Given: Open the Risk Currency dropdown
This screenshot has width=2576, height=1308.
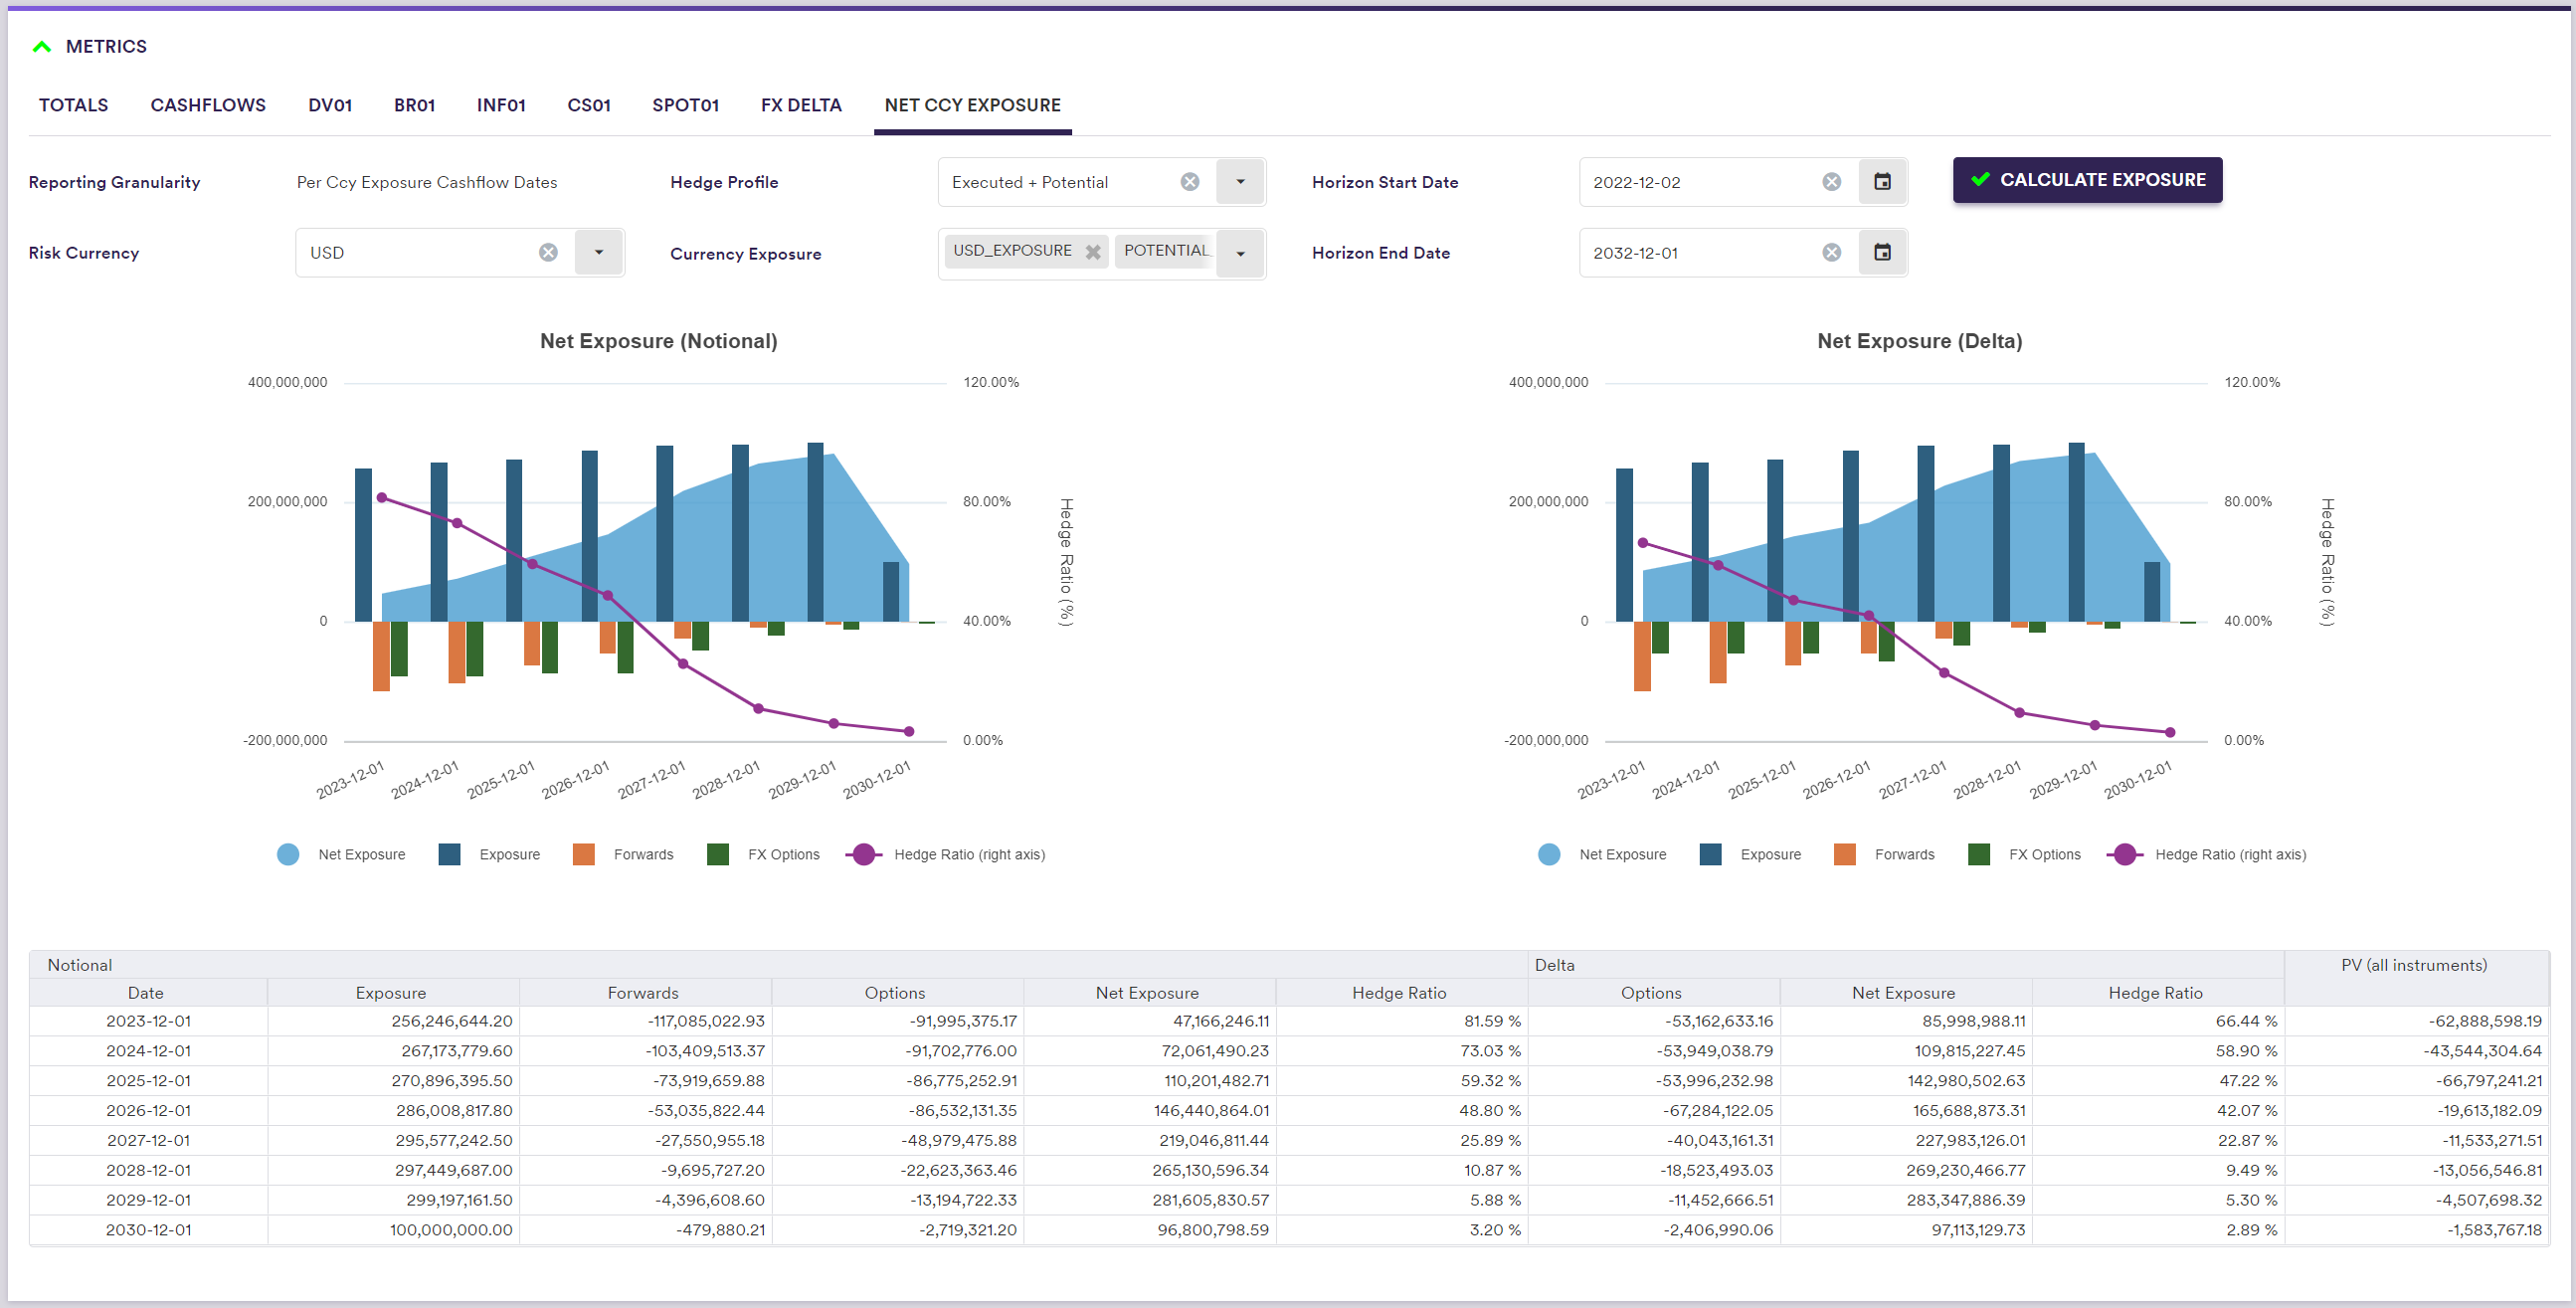Looking at the screenshot, I should (x=598, y=253).
